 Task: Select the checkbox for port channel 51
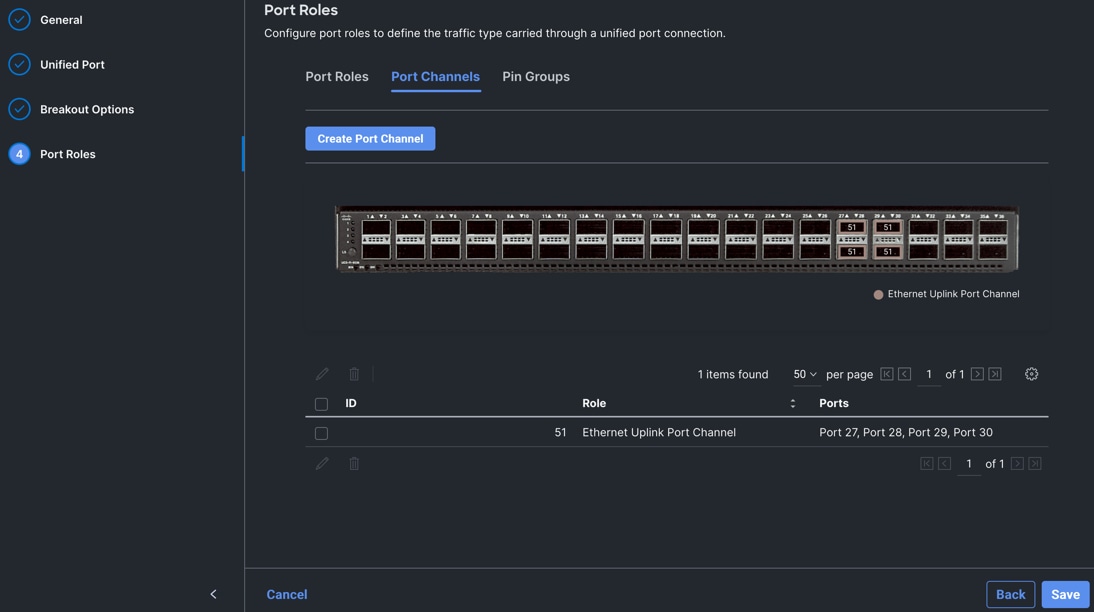321,434
